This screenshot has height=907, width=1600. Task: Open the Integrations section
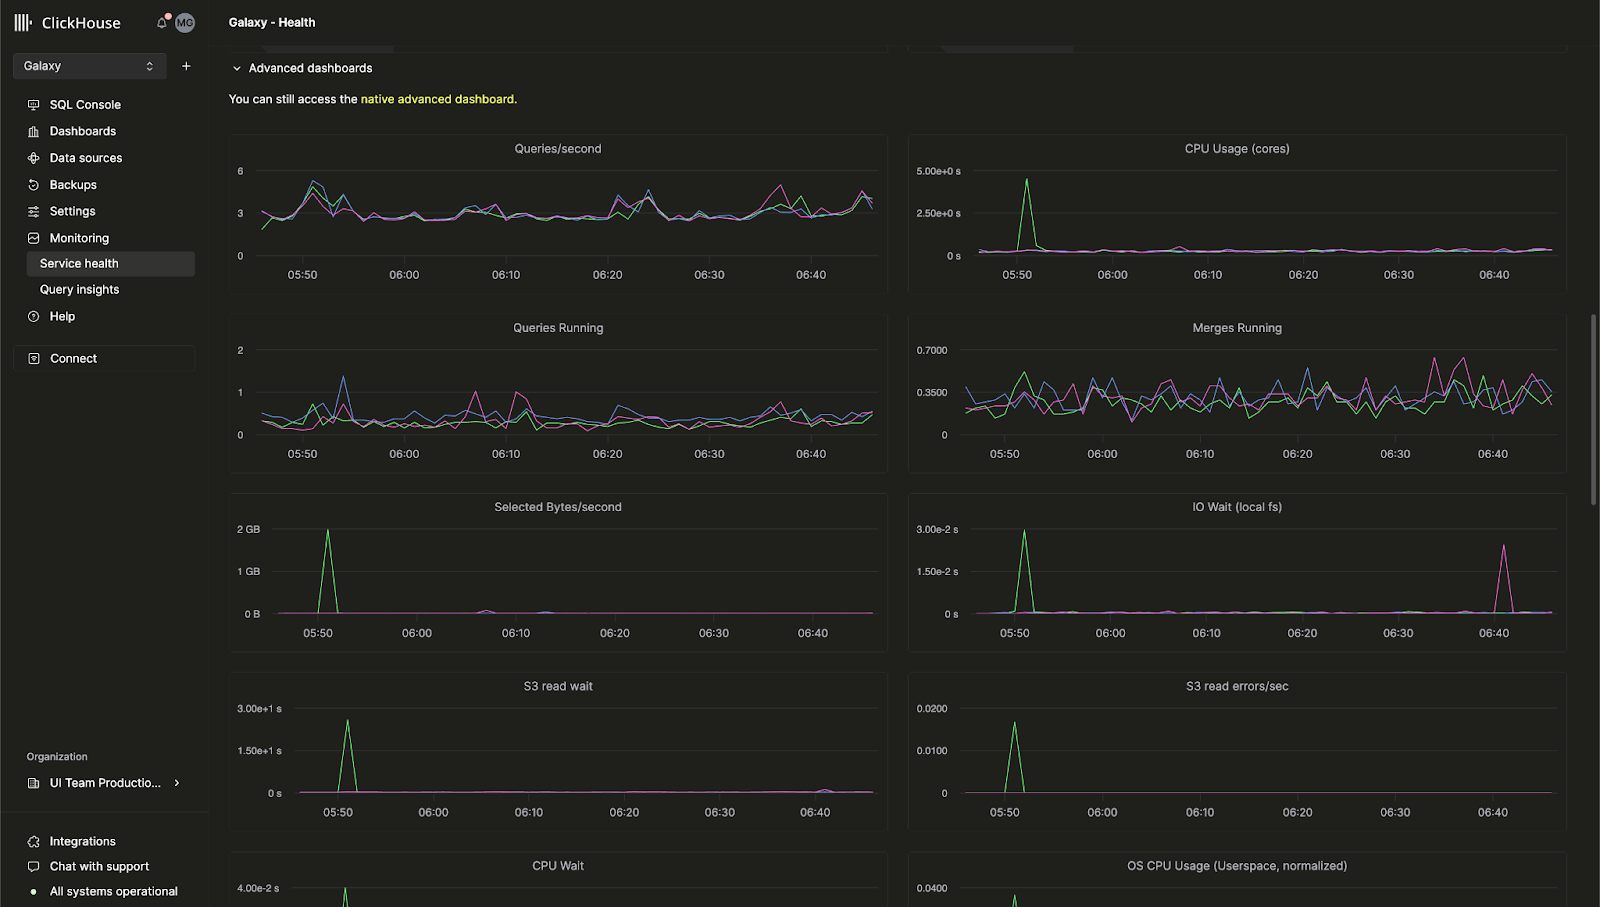[x=80, y=841]
